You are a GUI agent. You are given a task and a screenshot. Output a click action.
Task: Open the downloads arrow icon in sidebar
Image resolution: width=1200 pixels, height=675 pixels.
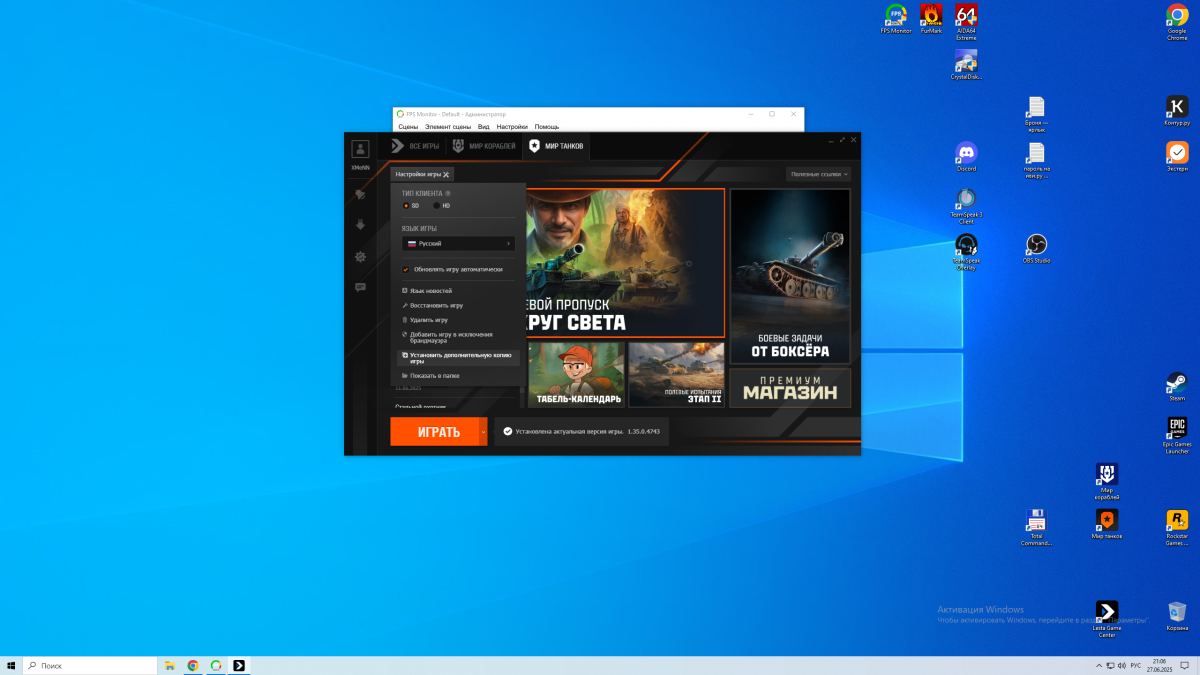(x=360, y=225)
